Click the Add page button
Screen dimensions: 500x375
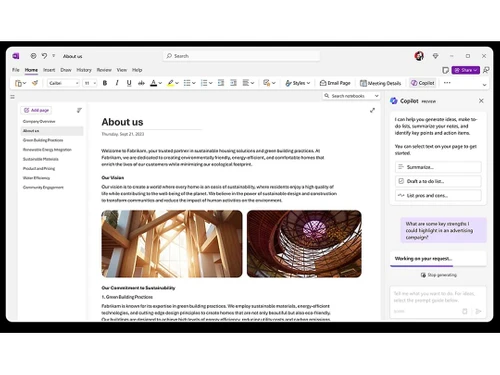tap(36, 110)
